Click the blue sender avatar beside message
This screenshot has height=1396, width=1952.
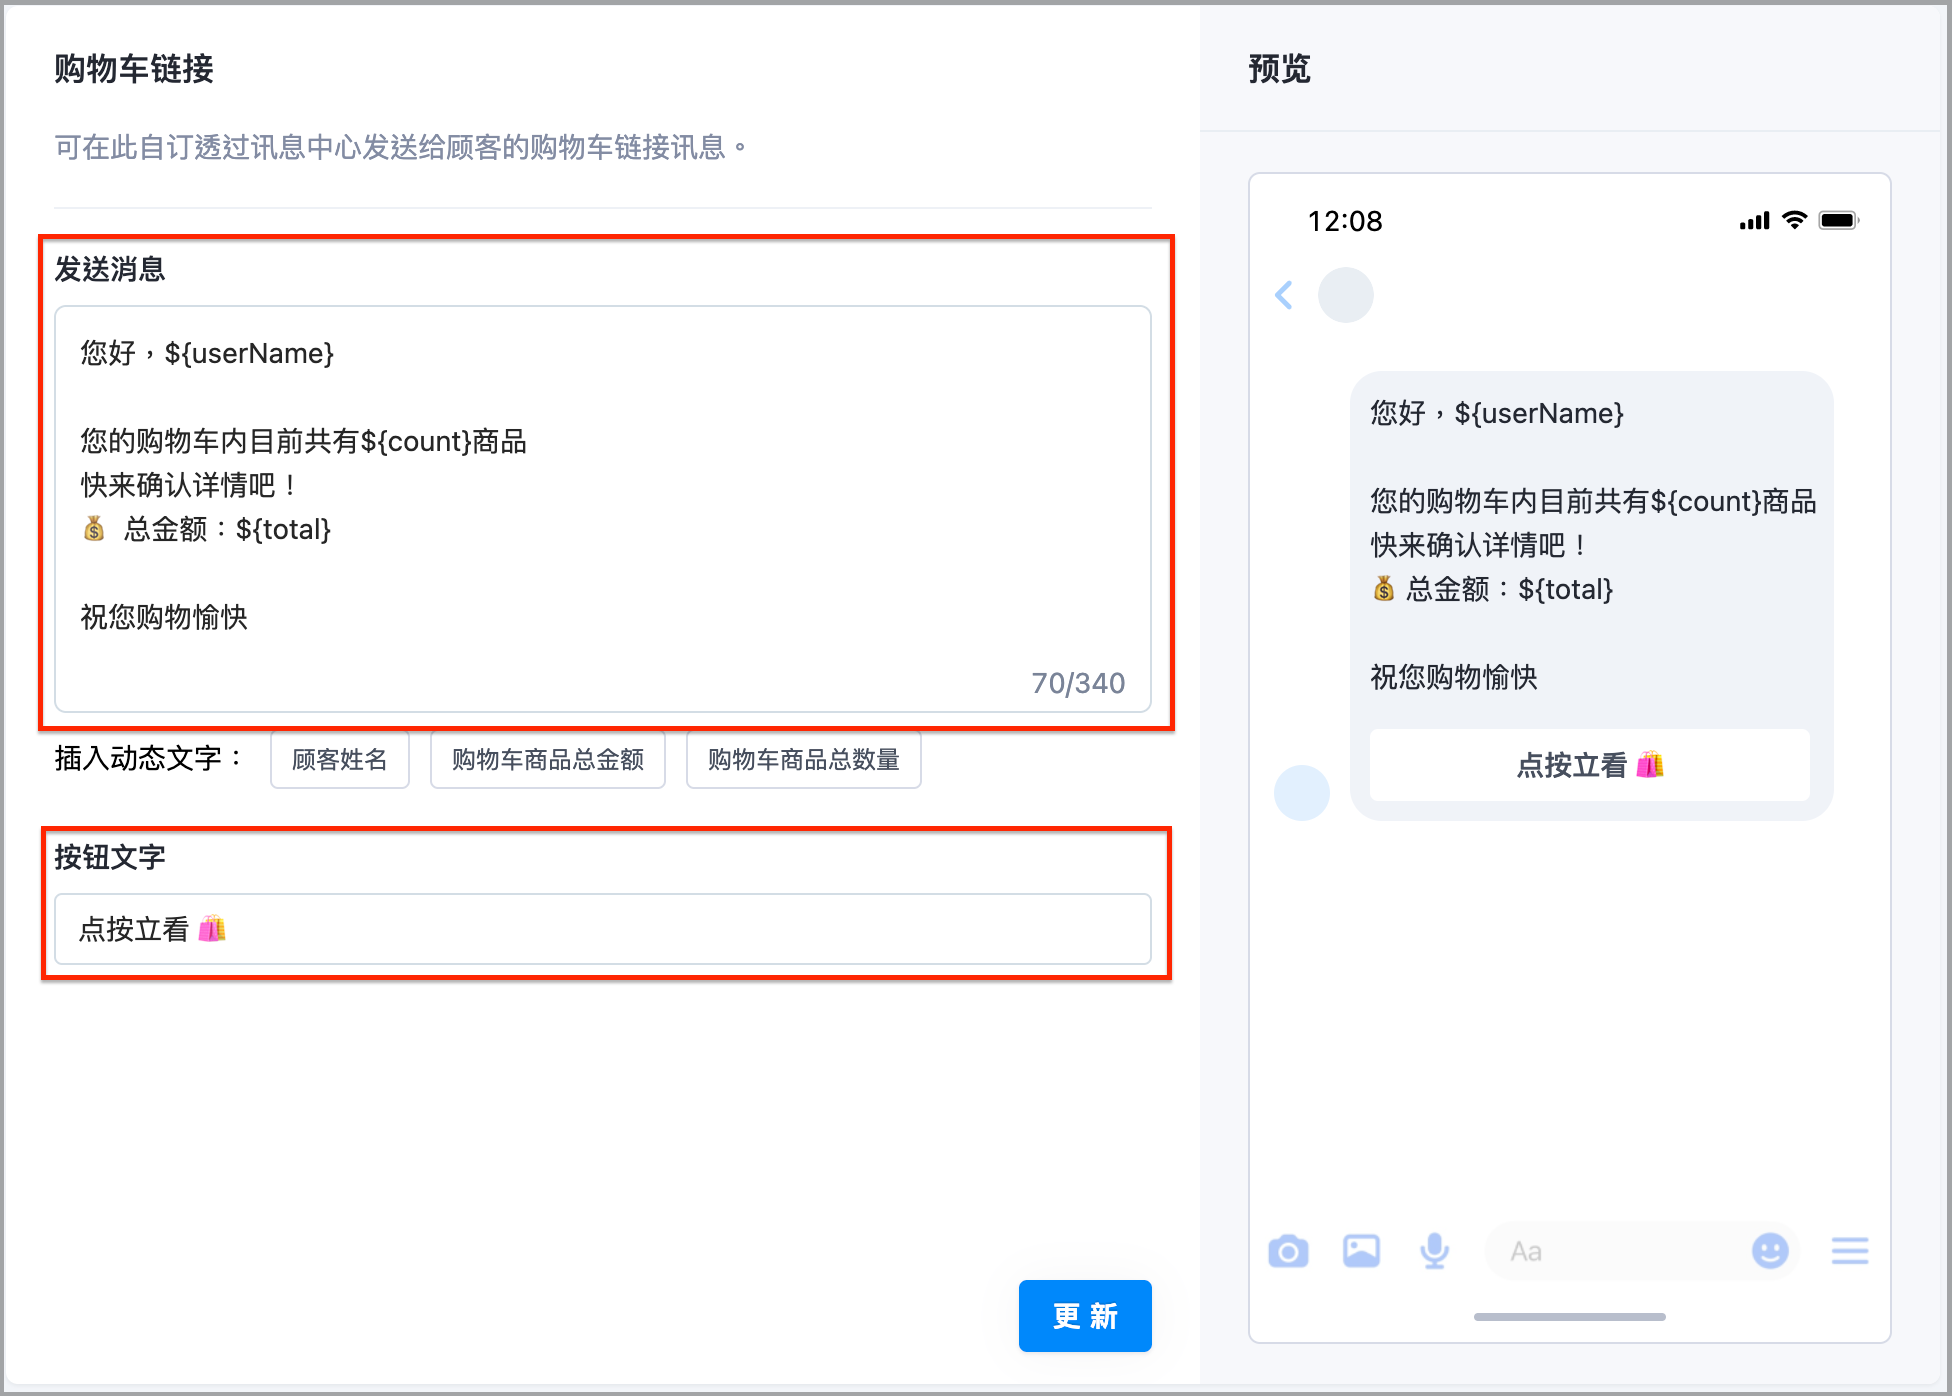coord(1302,793)
